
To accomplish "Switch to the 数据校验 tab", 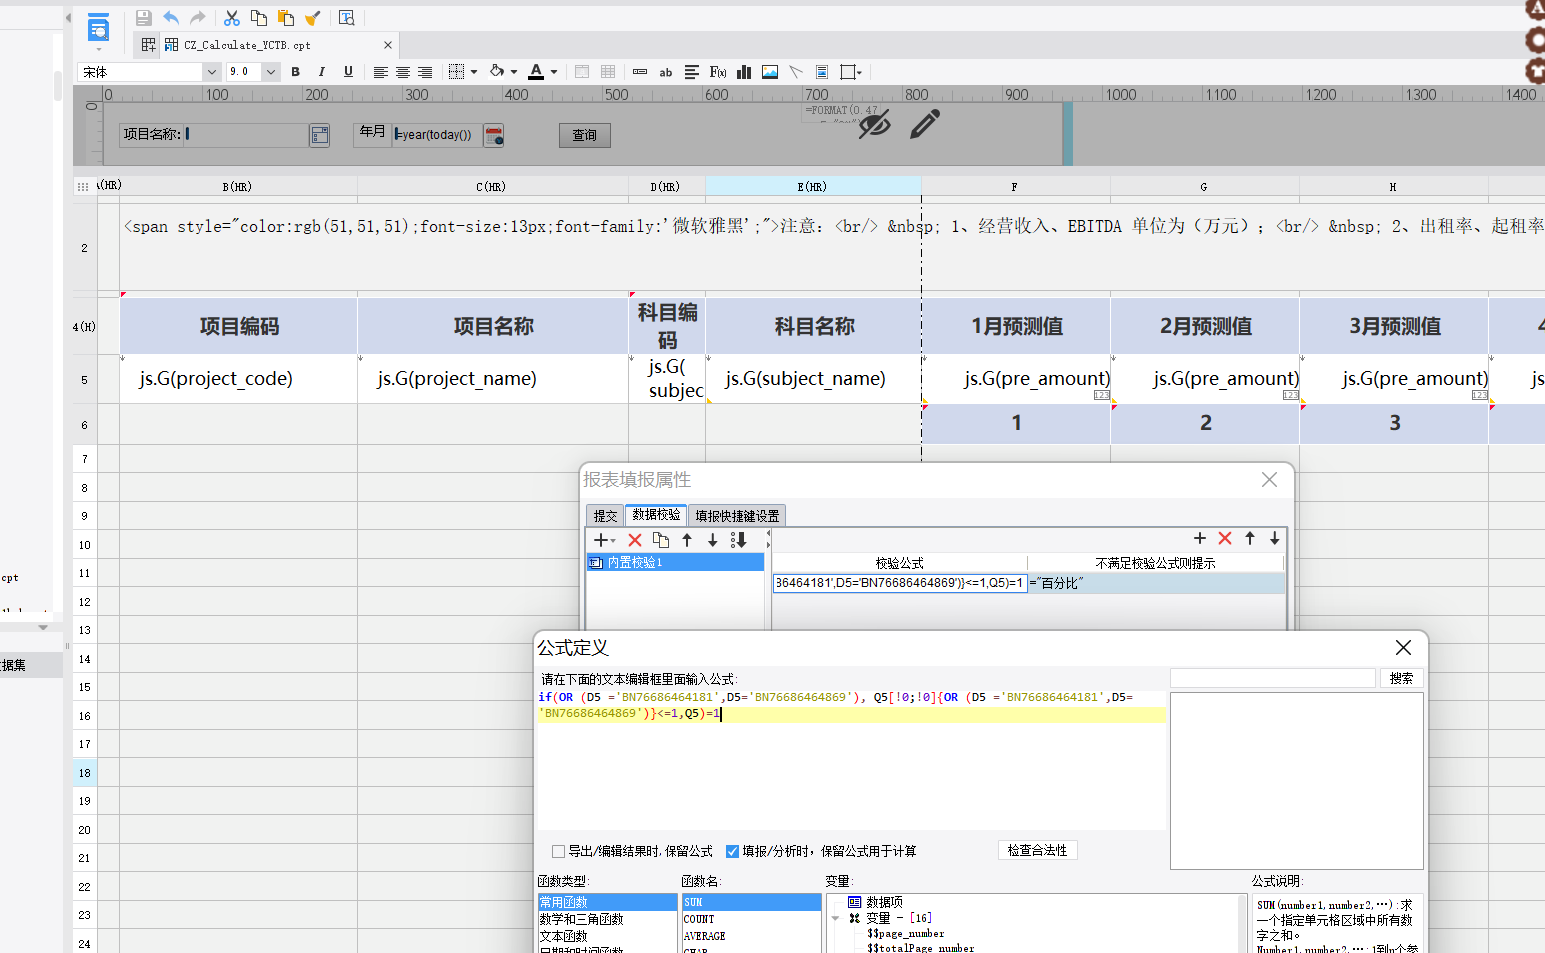I will click(x=656, y=515).
